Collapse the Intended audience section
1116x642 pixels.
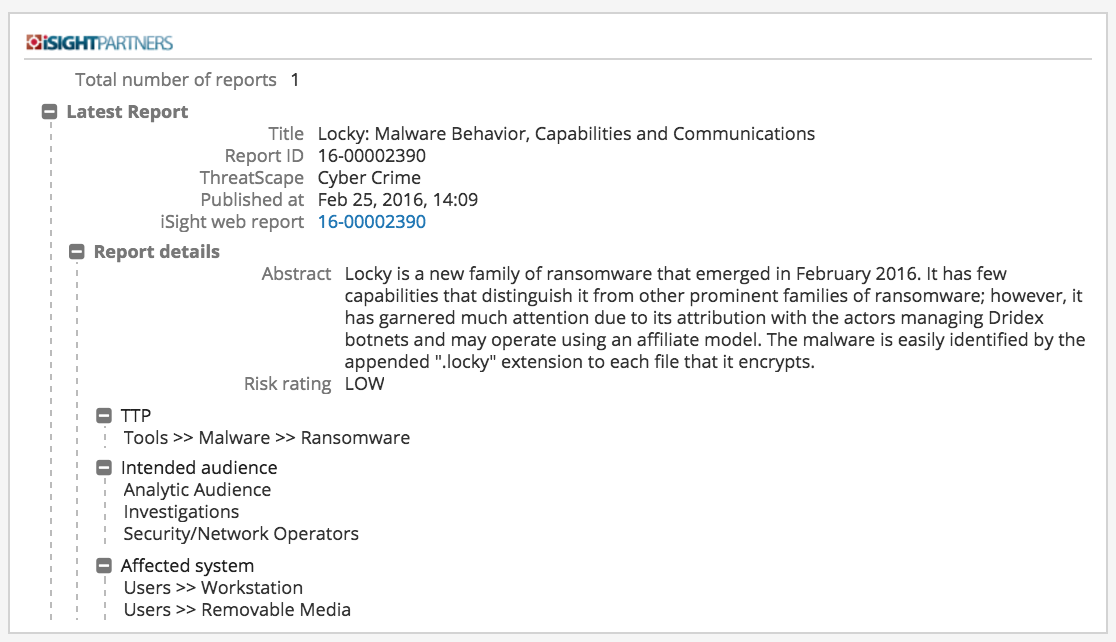pos(104,468)
